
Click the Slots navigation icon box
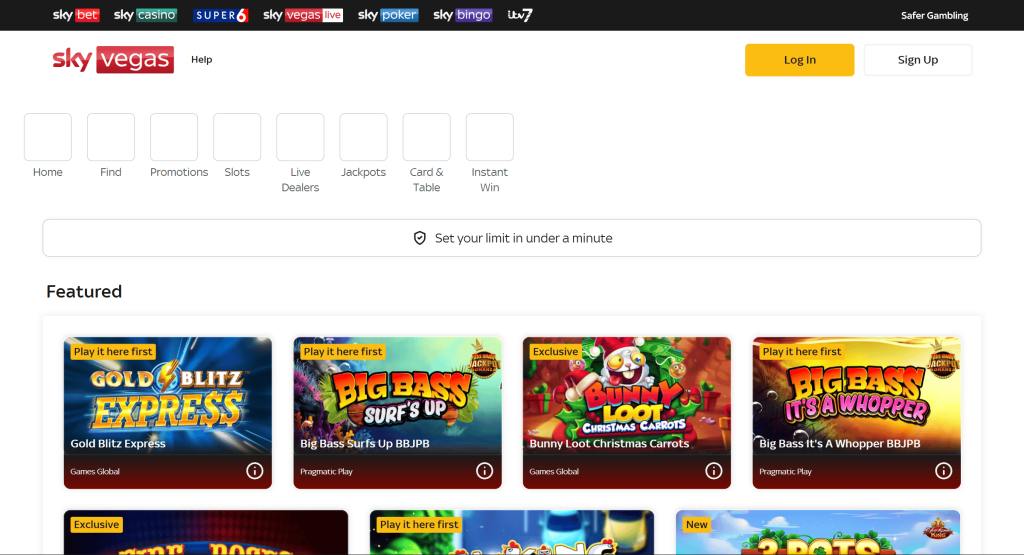237,137
